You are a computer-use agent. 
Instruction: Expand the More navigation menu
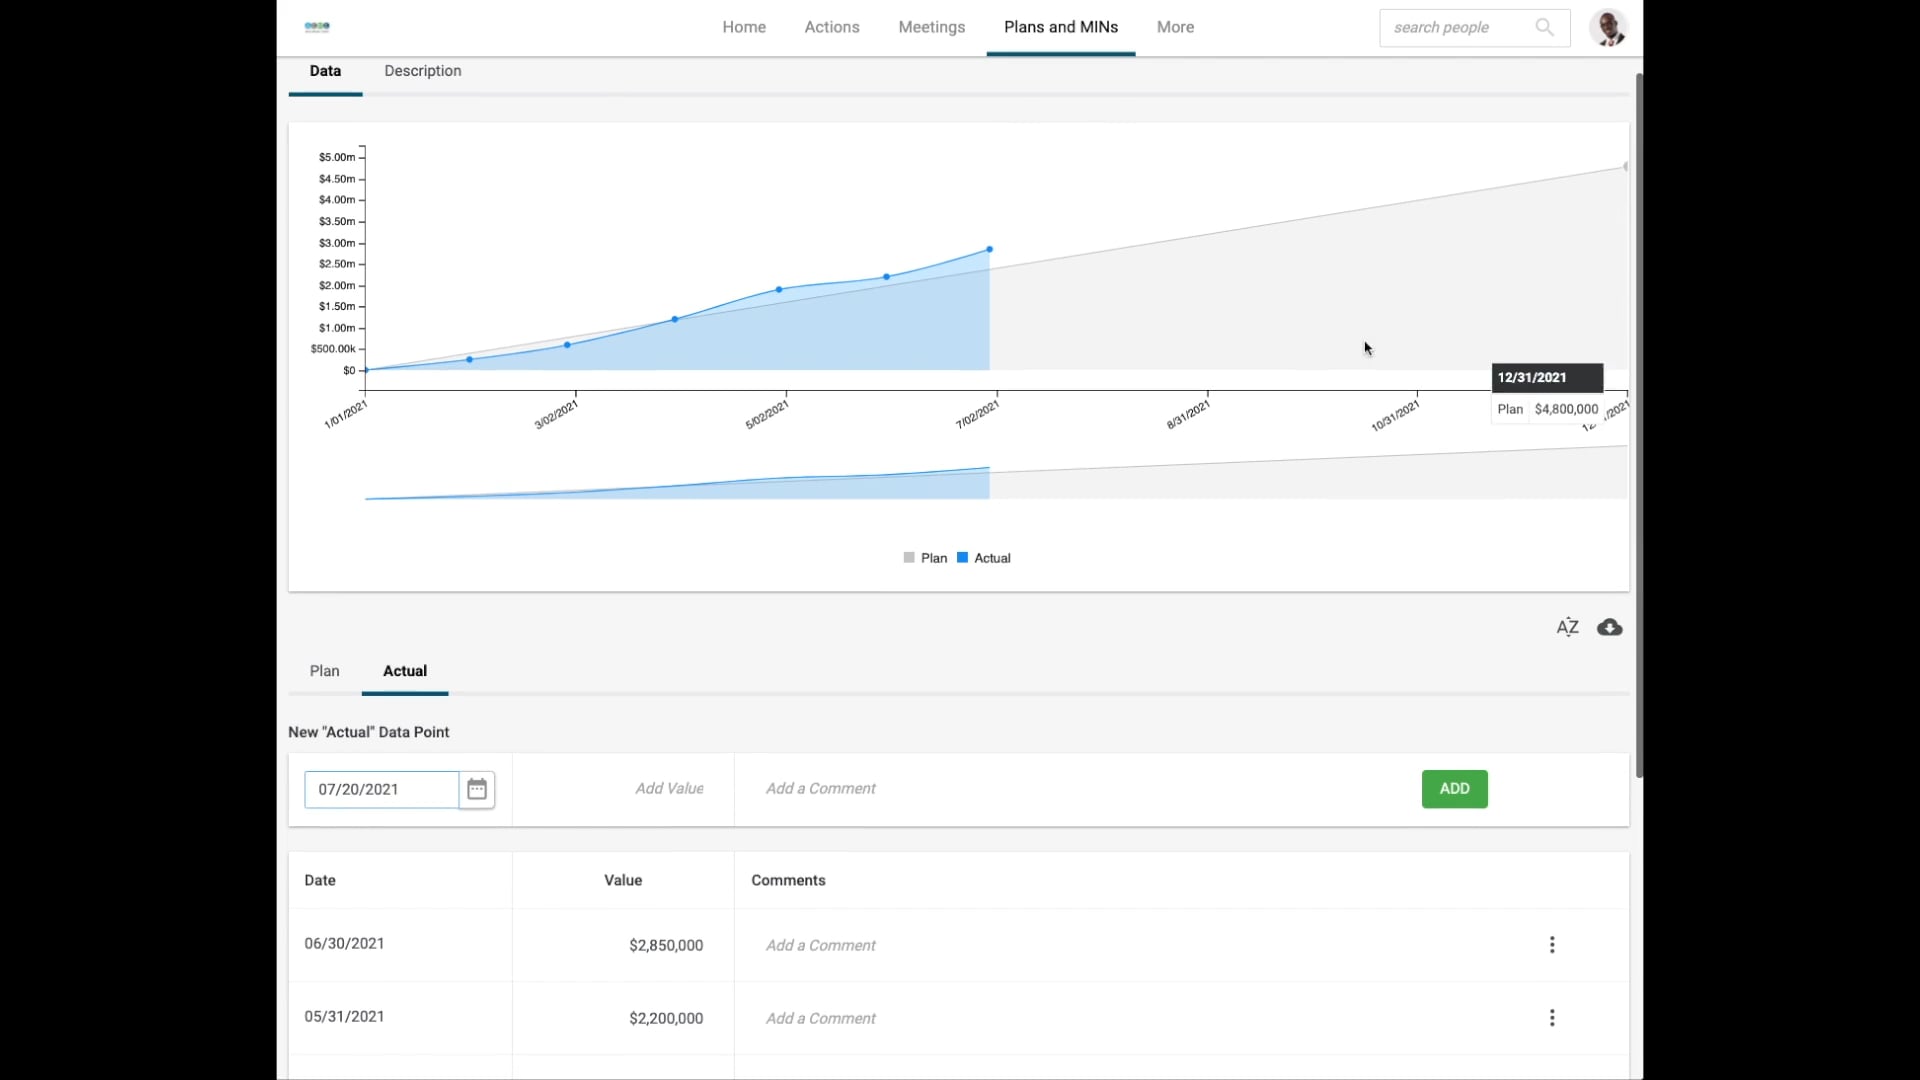click(x=1175, y=27)
